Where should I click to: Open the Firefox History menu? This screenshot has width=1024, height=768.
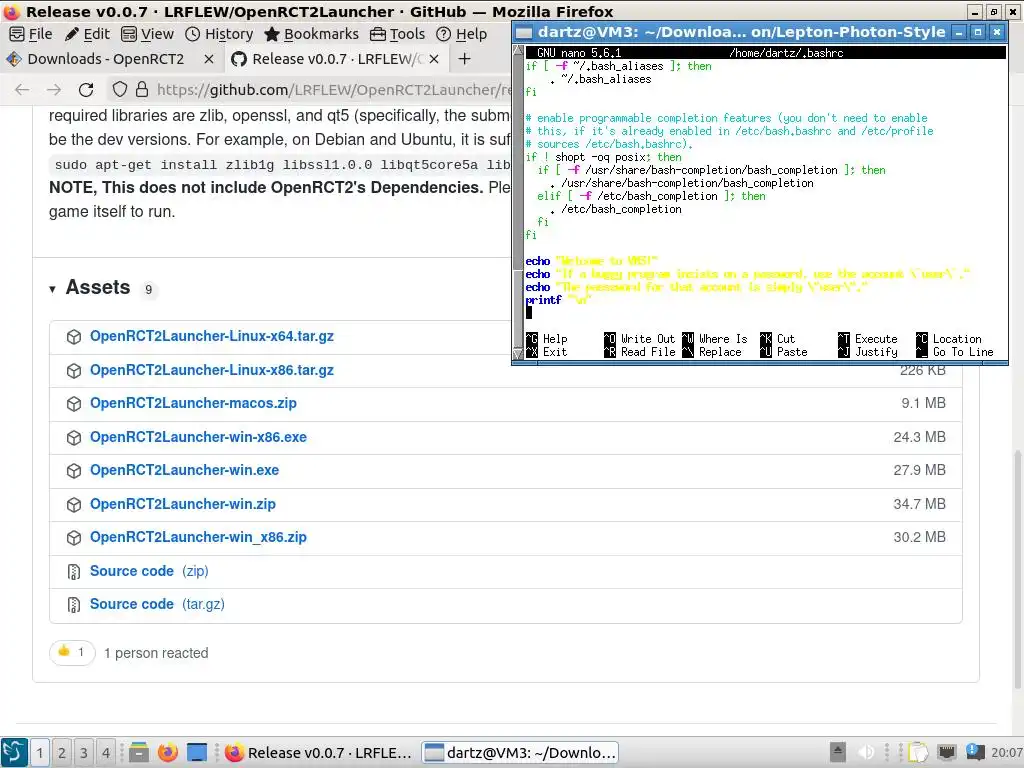(219, 34)
